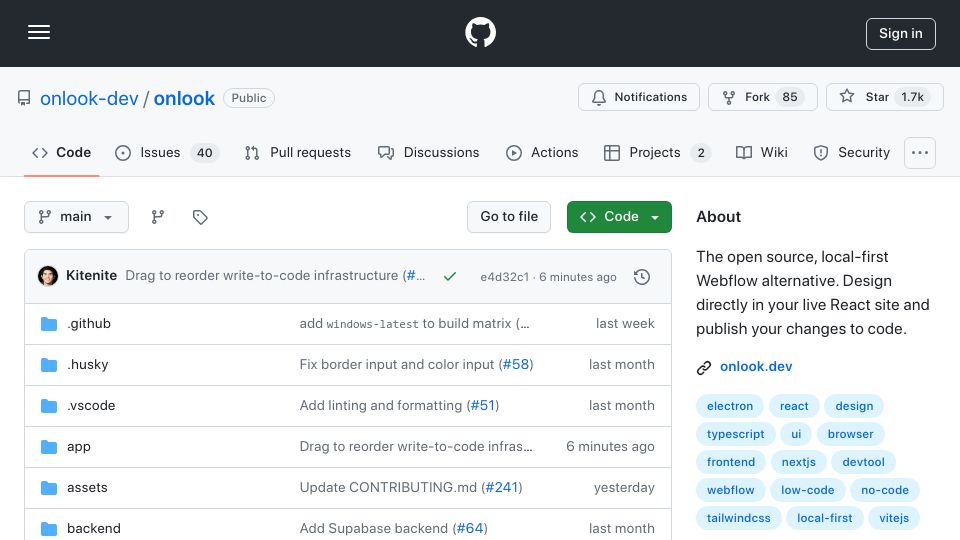
Task: Select the vitejs topic tag
Action: tap(894, 519)
